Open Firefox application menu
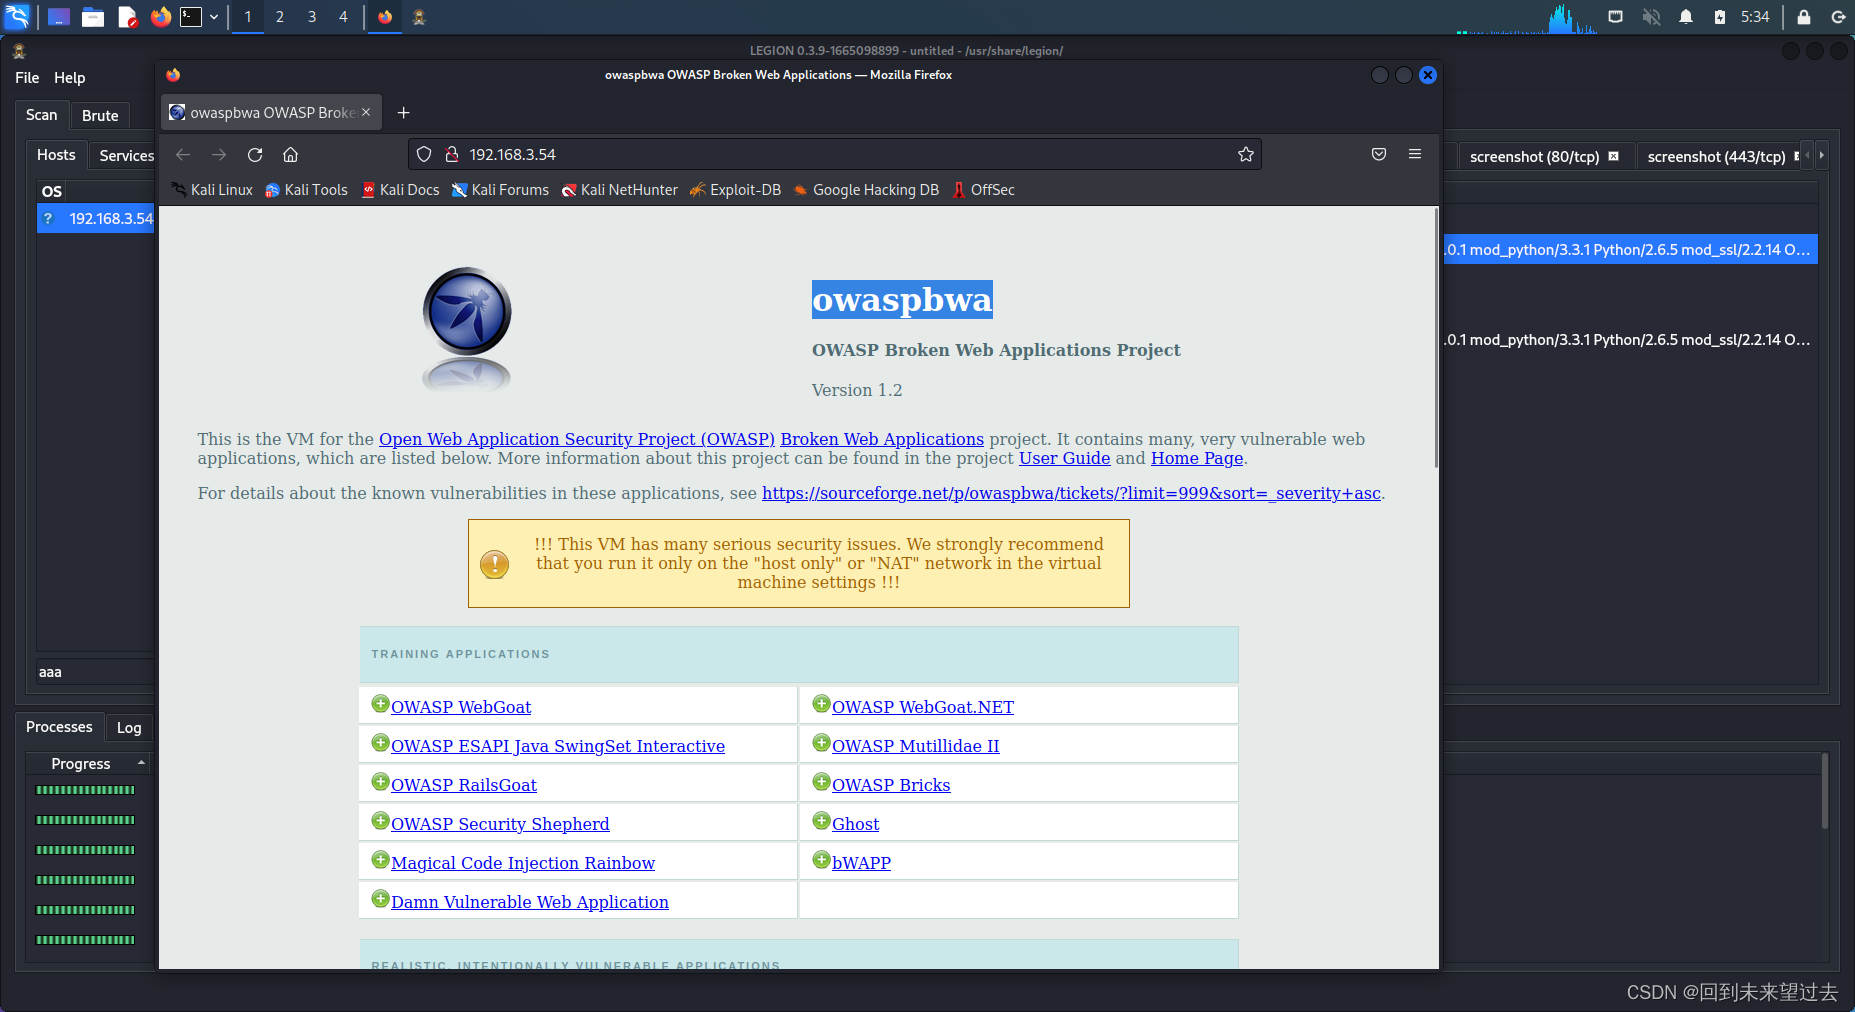This screenshot has height=1012, width=1855. click(x=1415, y=154)
